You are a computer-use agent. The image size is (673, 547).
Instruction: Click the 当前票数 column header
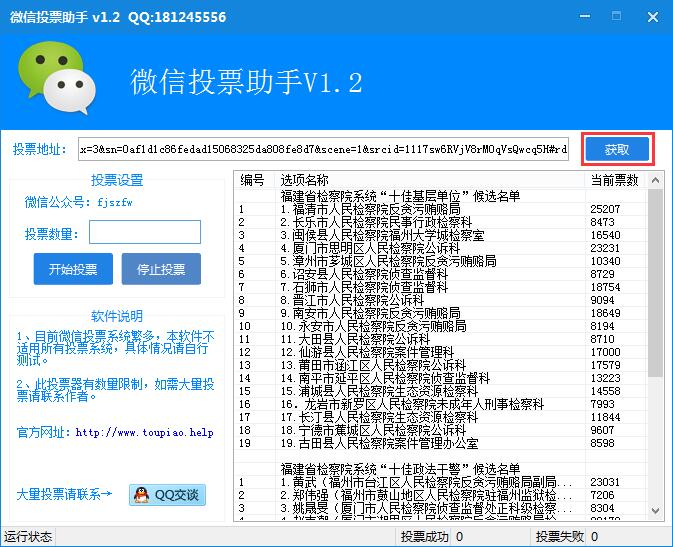pyautogui.click(x=614, y=180)
